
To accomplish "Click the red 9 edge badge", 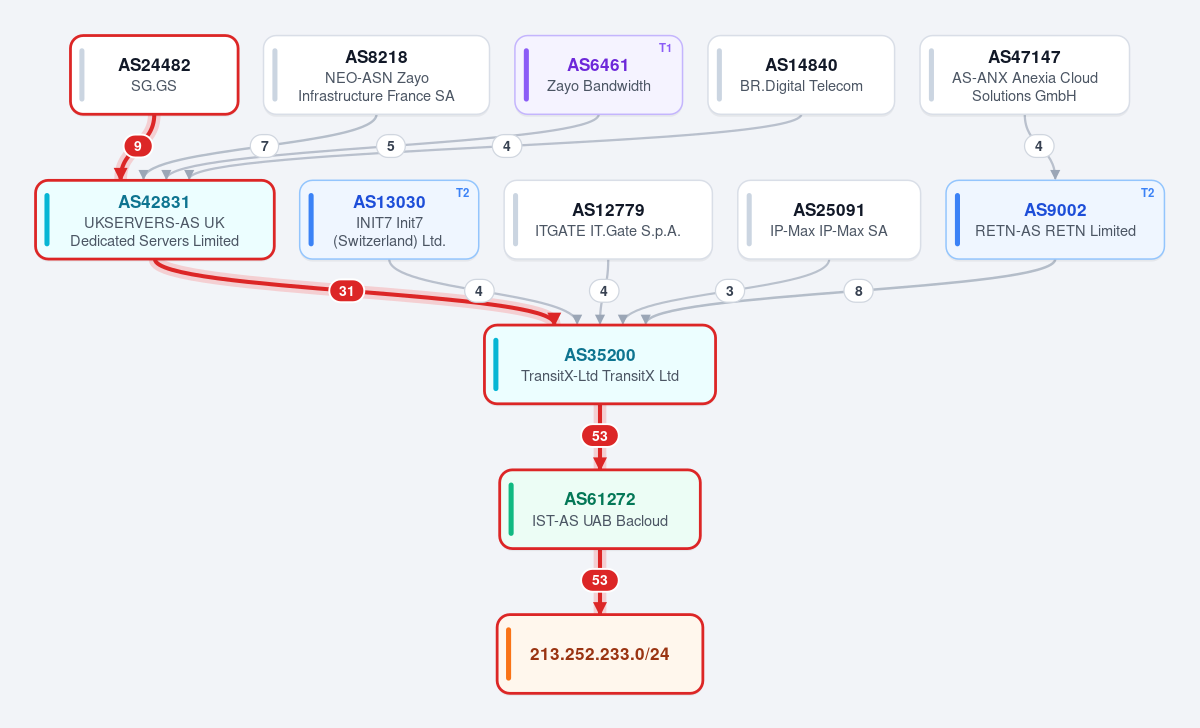I will pyautogui.click(x=138, y=146).
